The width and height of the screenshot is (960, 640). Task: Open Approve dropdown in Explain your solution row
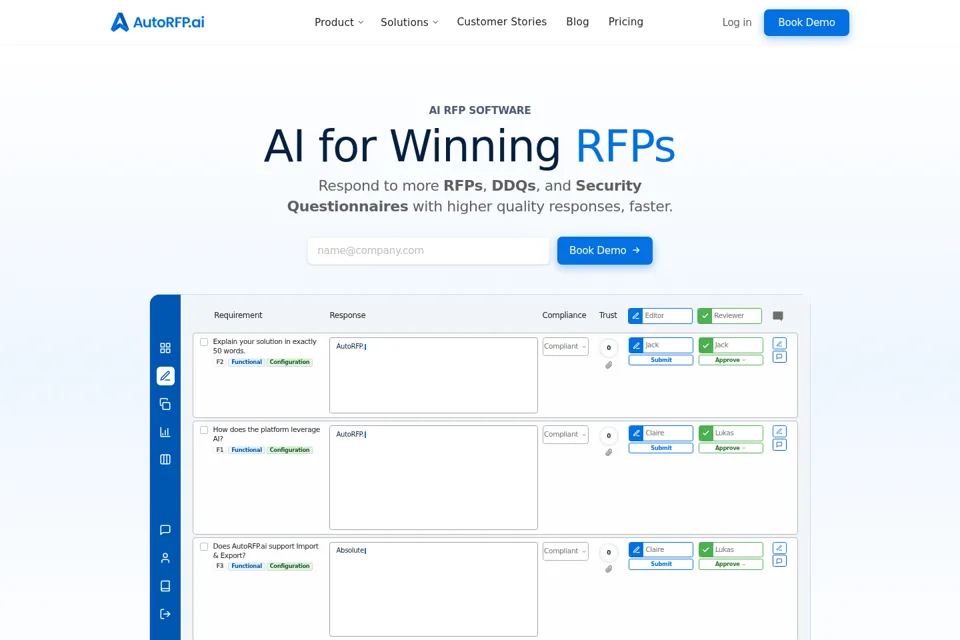(730, 360)
